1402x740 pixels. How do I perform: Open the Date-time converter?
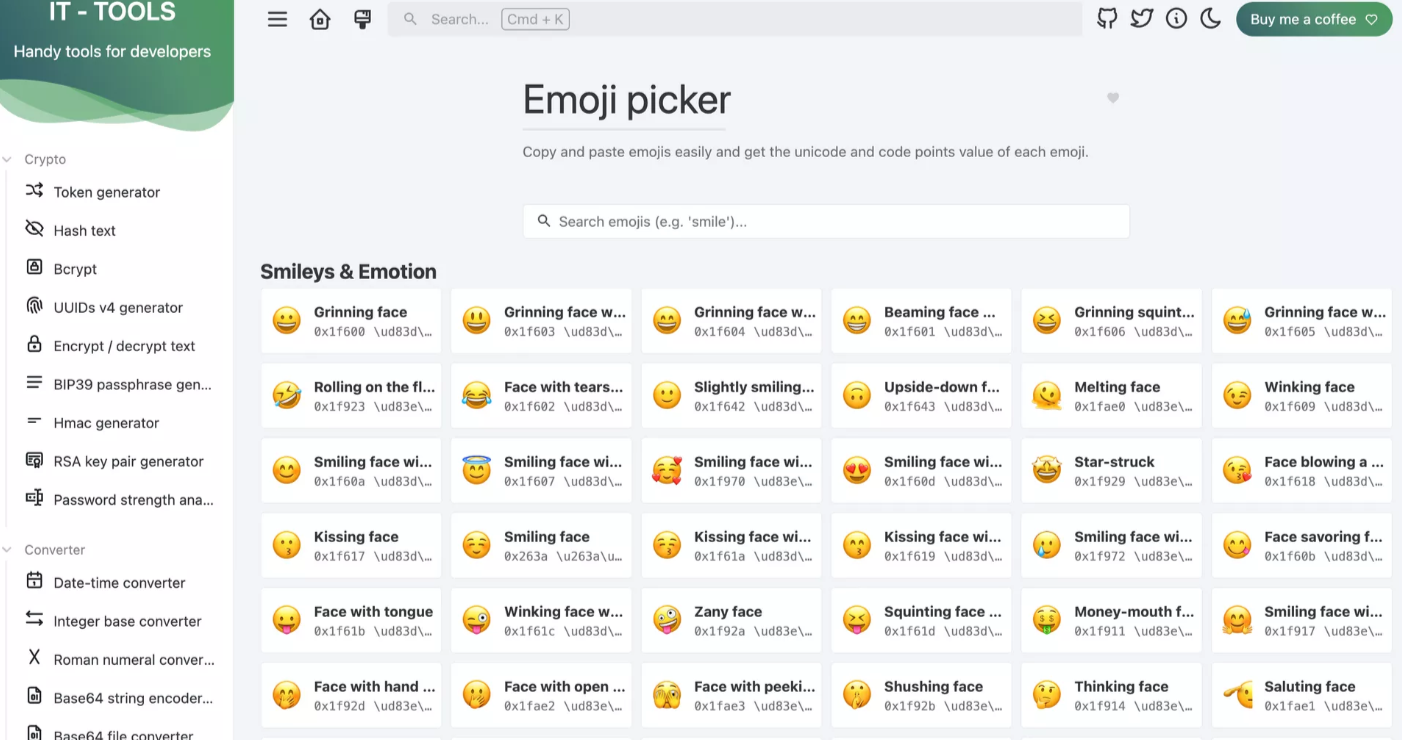119,582
